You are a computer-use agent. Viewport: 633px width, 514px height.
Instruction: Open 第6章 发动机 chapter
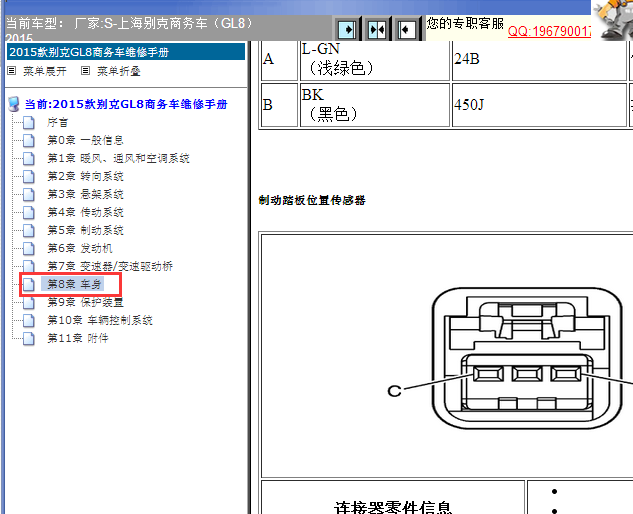(x=80, y=248)
